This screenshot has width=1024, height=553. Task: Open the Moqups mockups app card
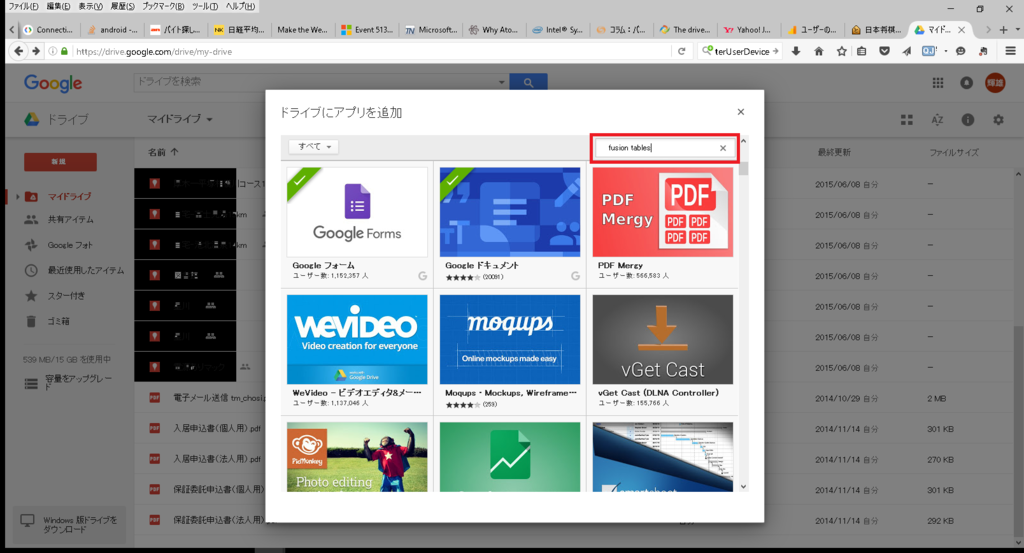[510, 351]
